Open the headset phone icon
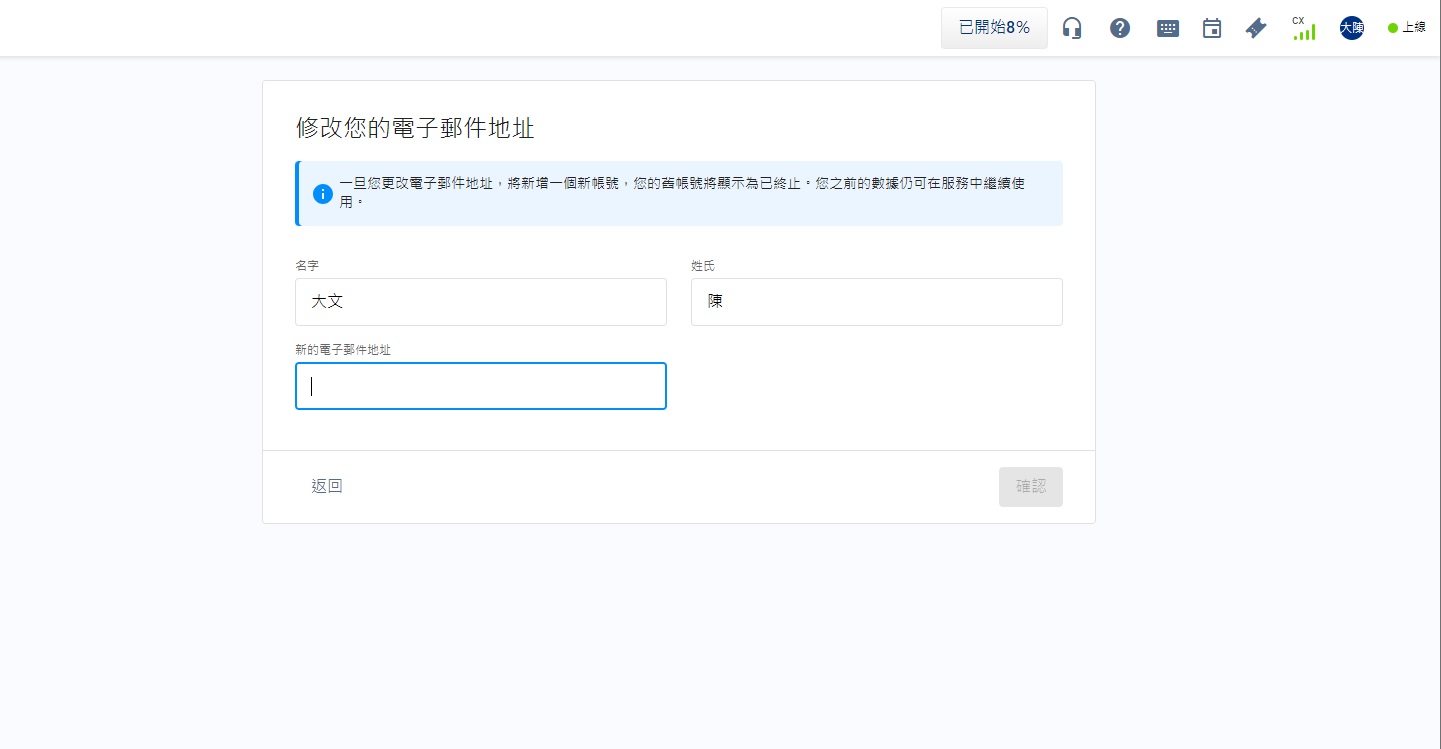This screenshot has height=749, width=1441. click(x=1072, y=28)
